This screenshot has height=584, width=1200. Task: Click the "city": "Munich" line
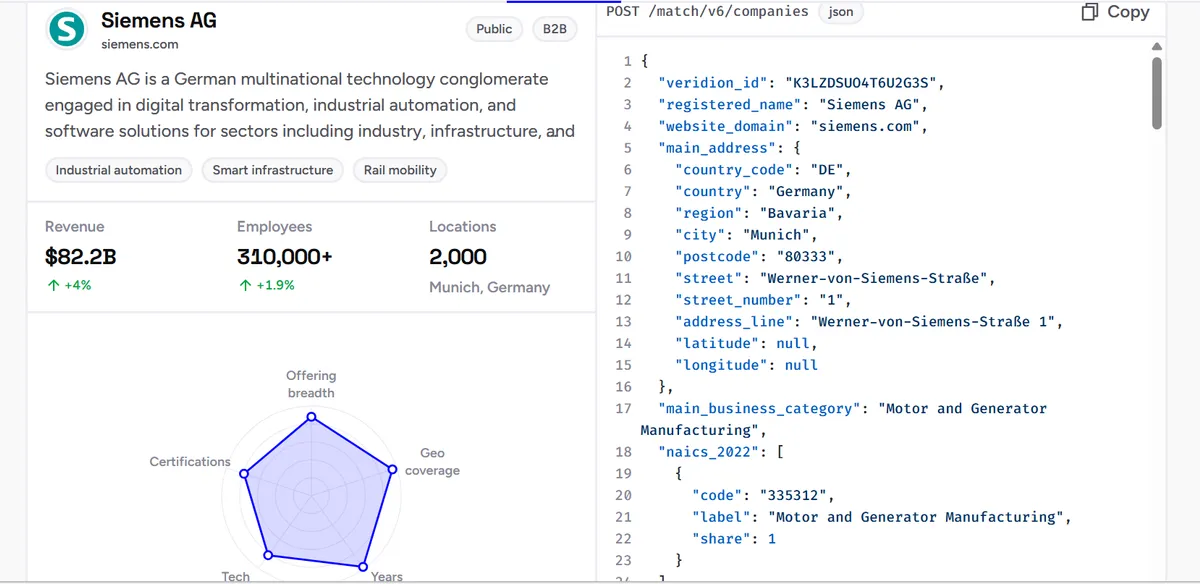746,235
